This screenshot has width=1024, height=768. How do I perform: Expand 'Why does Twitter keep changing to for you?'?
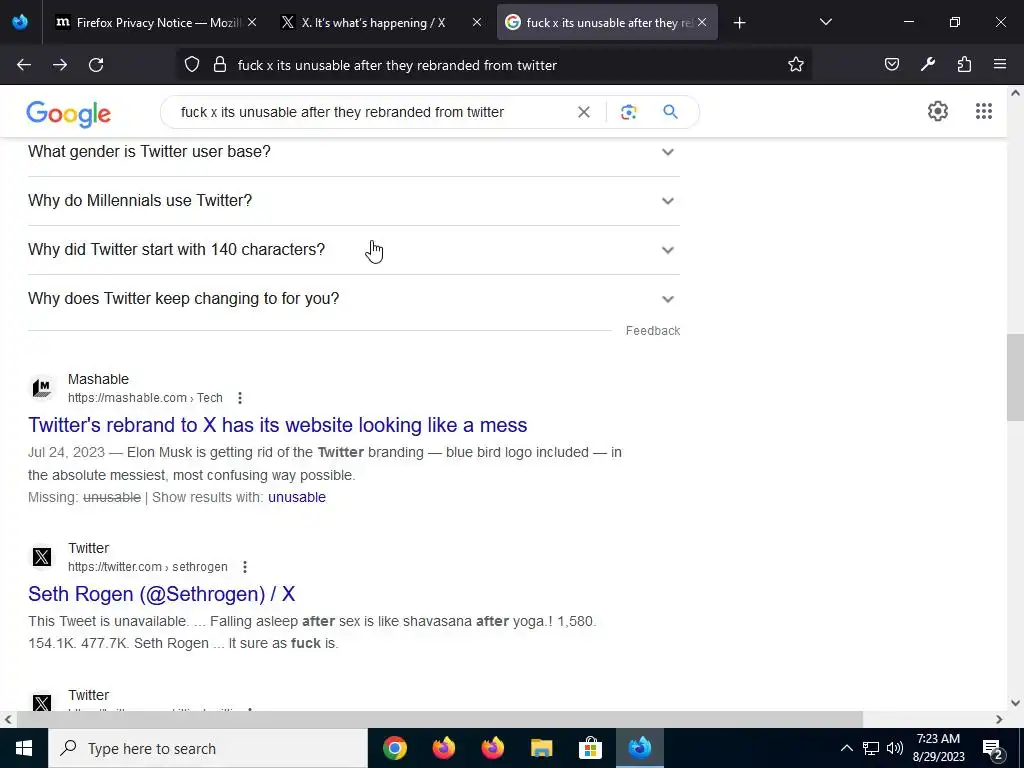(353, 298)
